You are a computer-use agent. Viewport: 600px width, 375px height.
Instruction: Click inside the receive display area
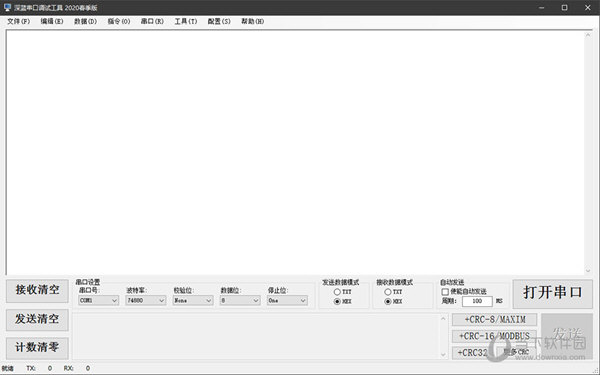[295, 152]
